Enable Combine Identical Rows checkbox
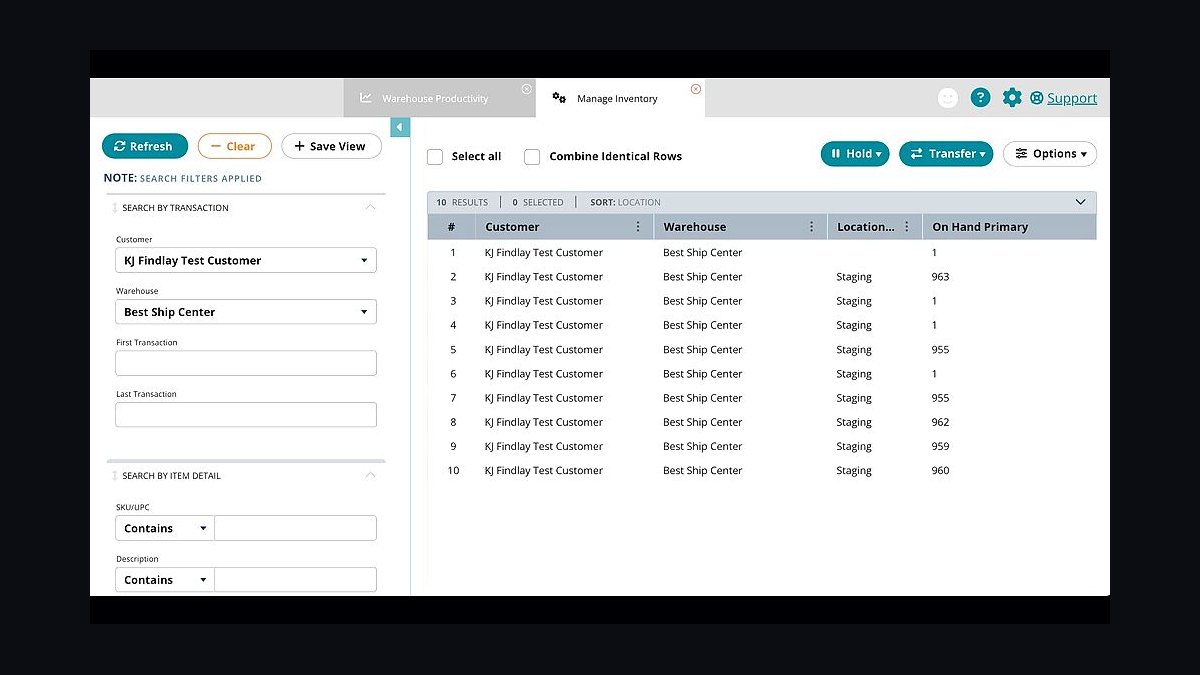The width and height of the screenshot is (1200, 675). (532, 157)
